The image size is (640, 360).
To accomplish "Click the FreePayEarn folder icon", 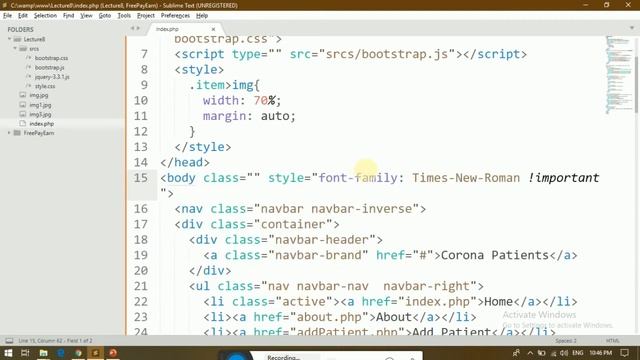I will coord(17,133).
